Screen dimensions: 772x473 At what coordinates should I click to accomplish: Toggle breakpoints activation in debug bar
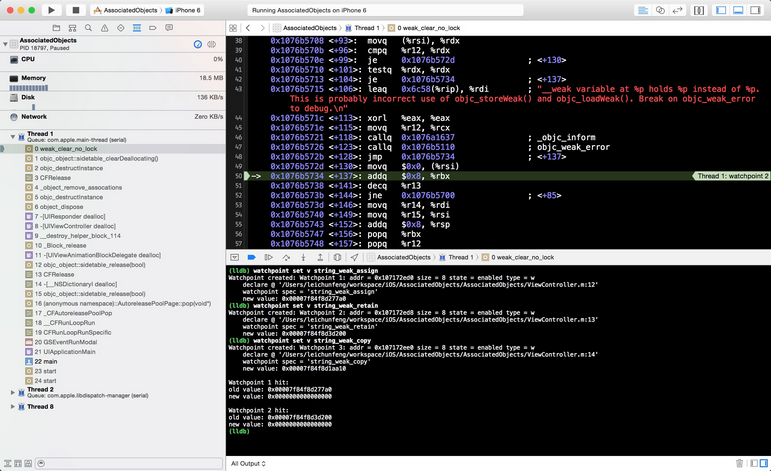251,257
